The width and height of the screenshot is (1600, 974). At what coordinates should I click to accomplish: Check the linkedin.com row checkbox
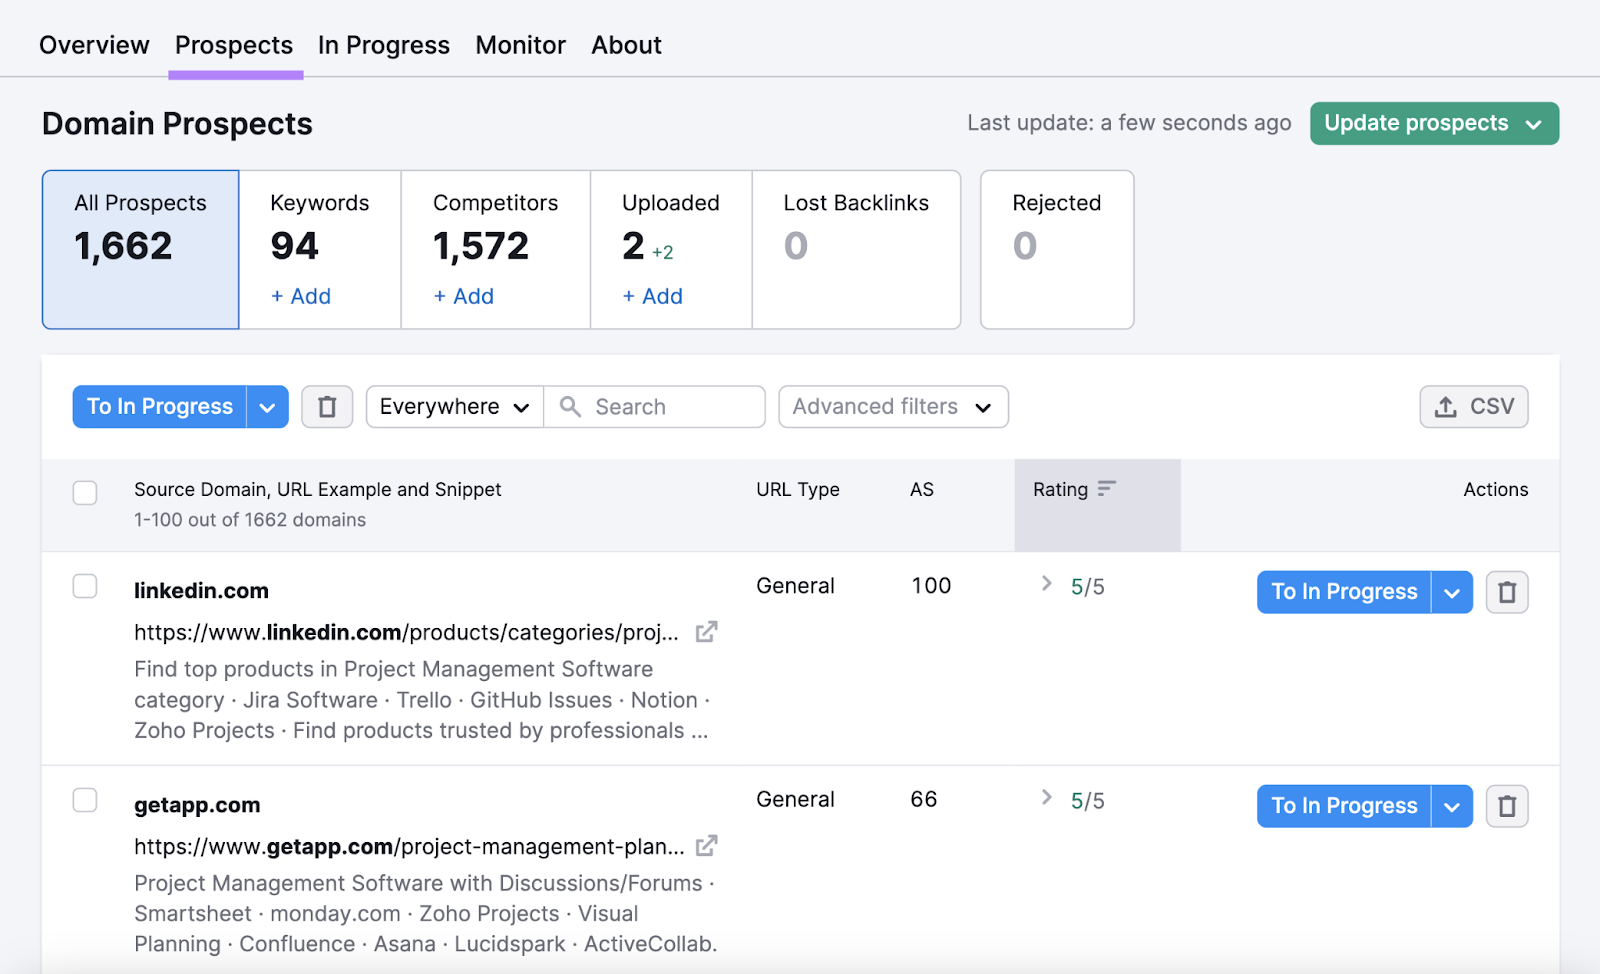click(85, 586)
